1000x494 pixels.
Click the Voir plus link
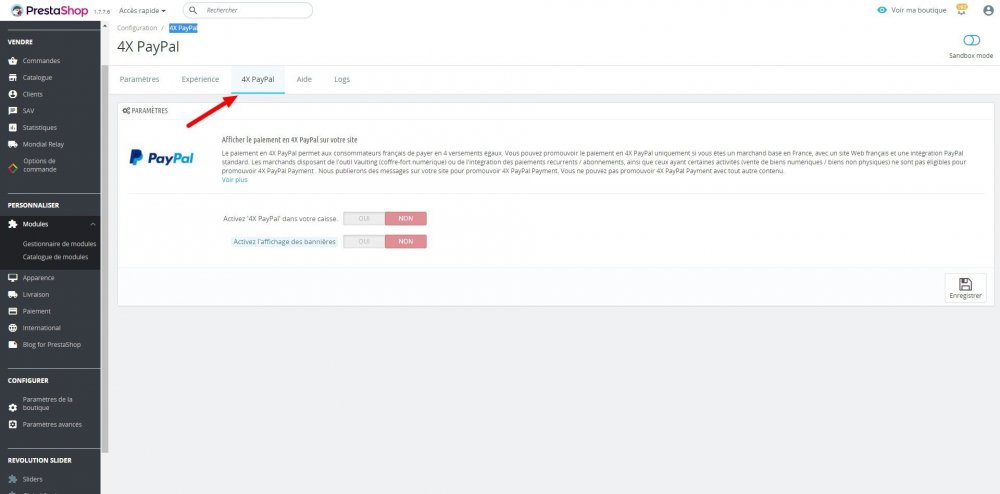point(235,180)
